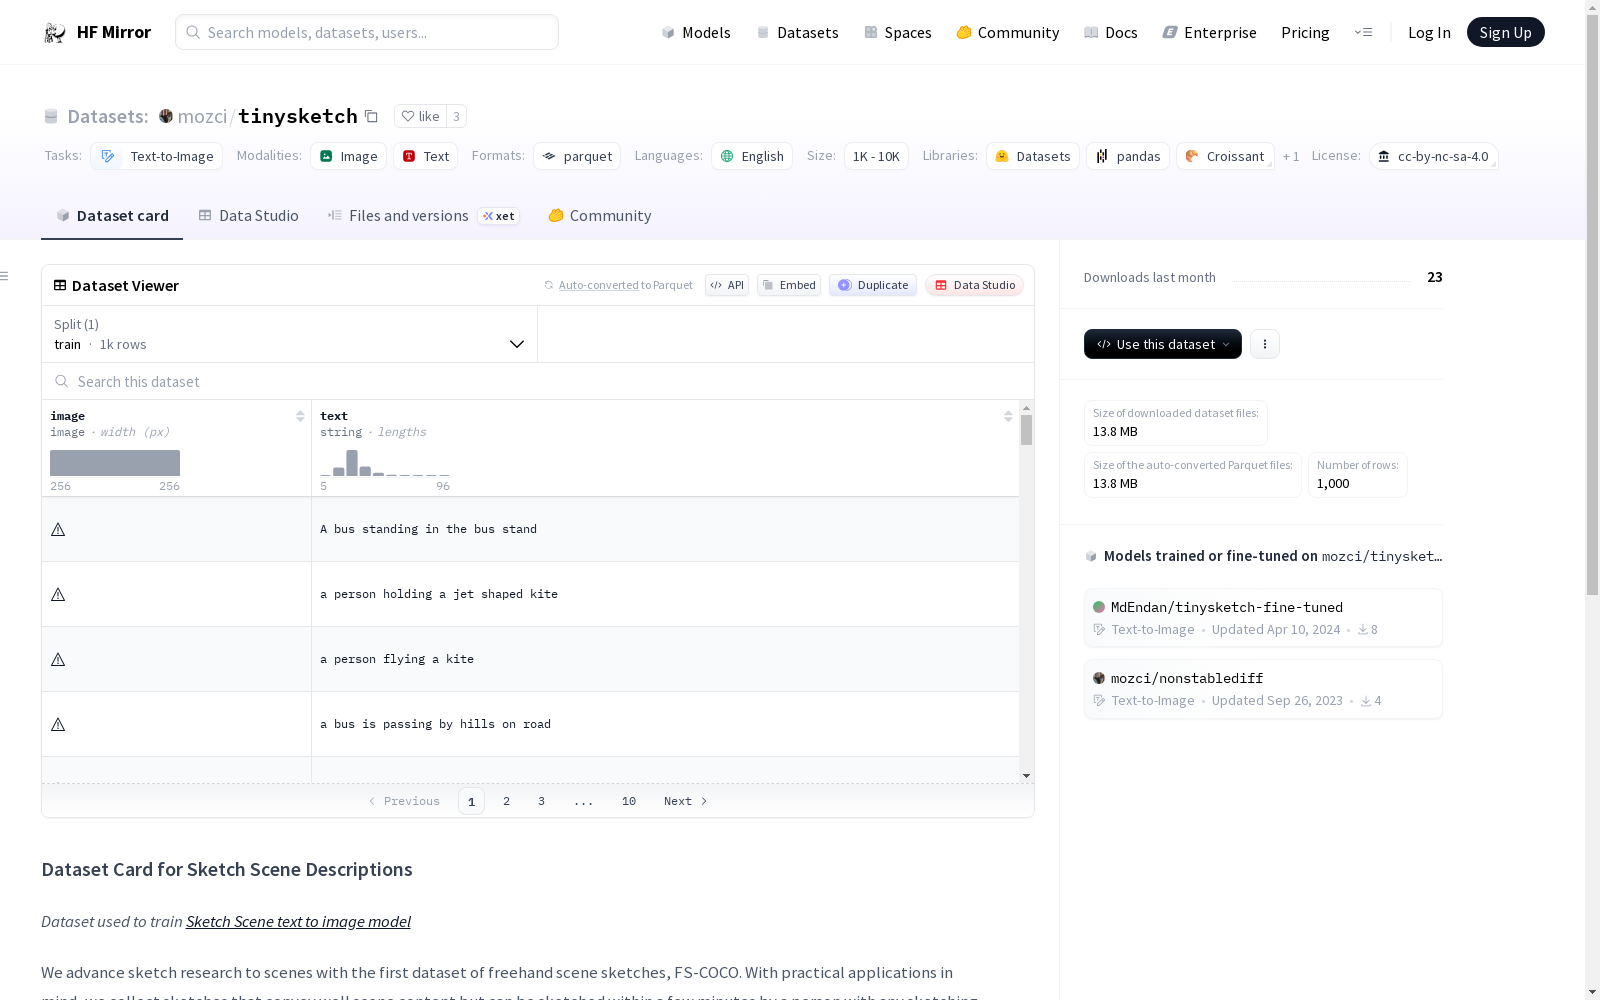
Task: Copy the dataset name with the copy icon
Action: [x=371, y=116]
